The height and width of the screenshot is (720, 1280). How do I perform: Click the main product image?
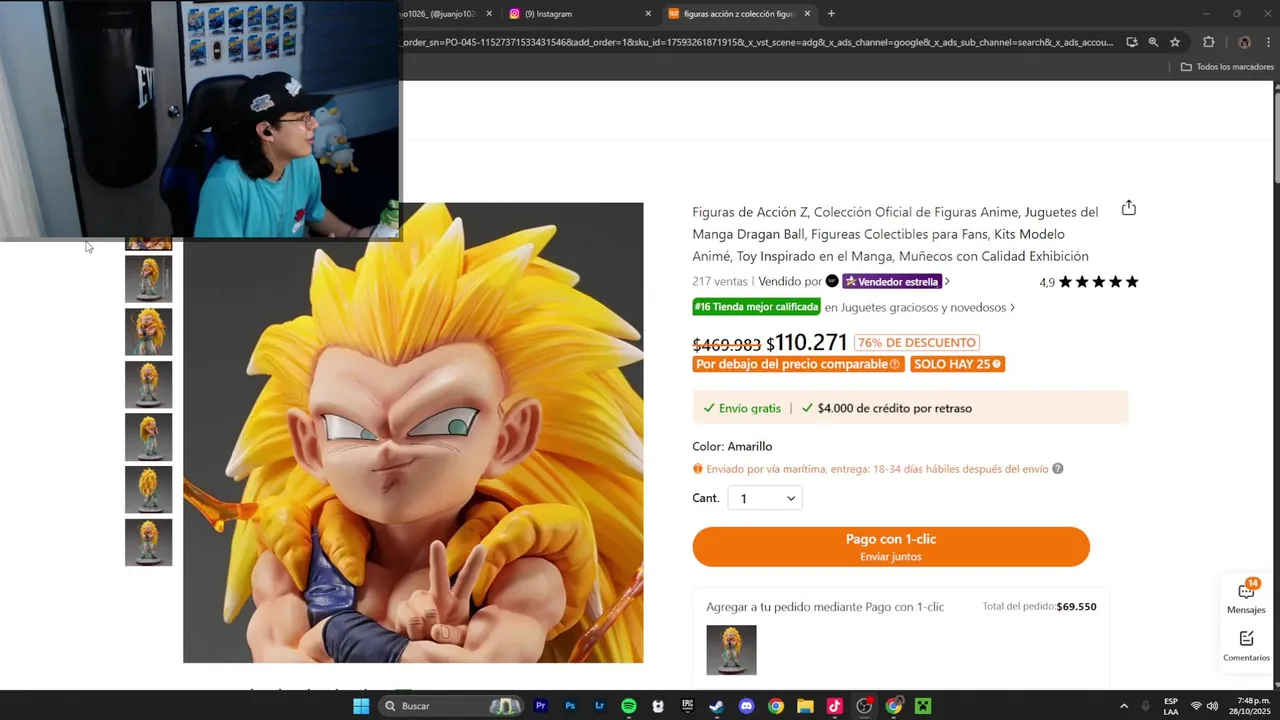(413, 433)
